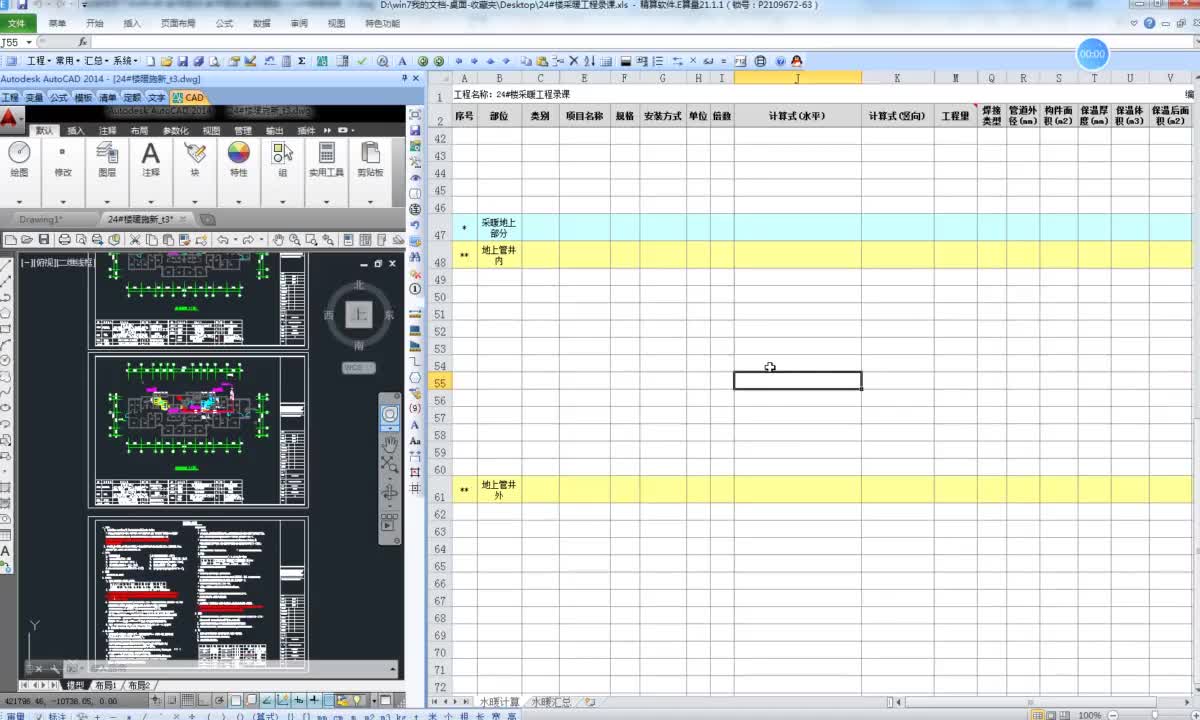Click the green checkmark toolbar icon

point(362,61)
